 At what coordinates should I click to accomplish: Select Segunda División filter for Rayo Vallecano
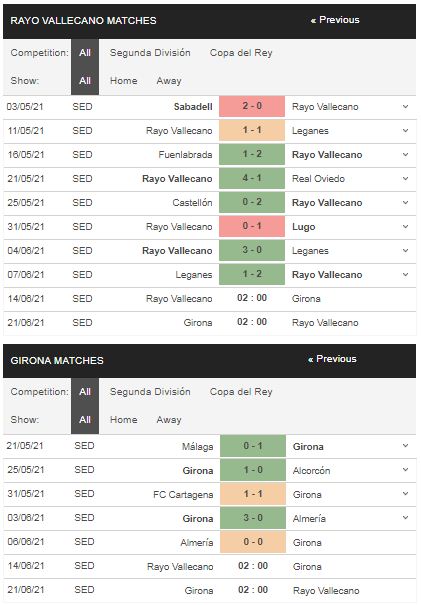150,53
